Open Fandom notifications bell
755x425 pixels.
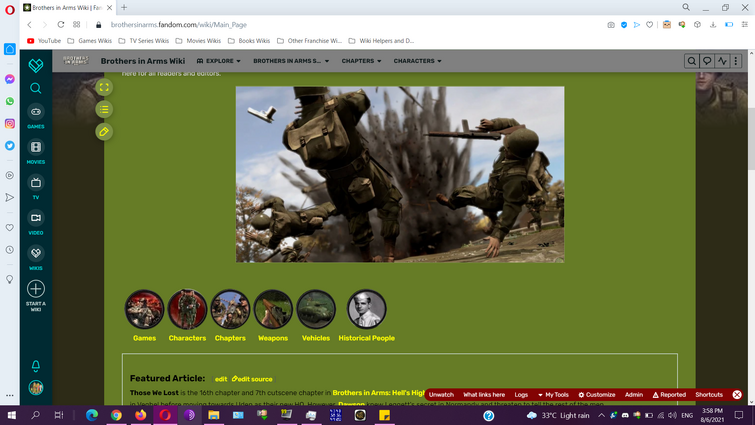pyautogui.click(x=36, y=366)
